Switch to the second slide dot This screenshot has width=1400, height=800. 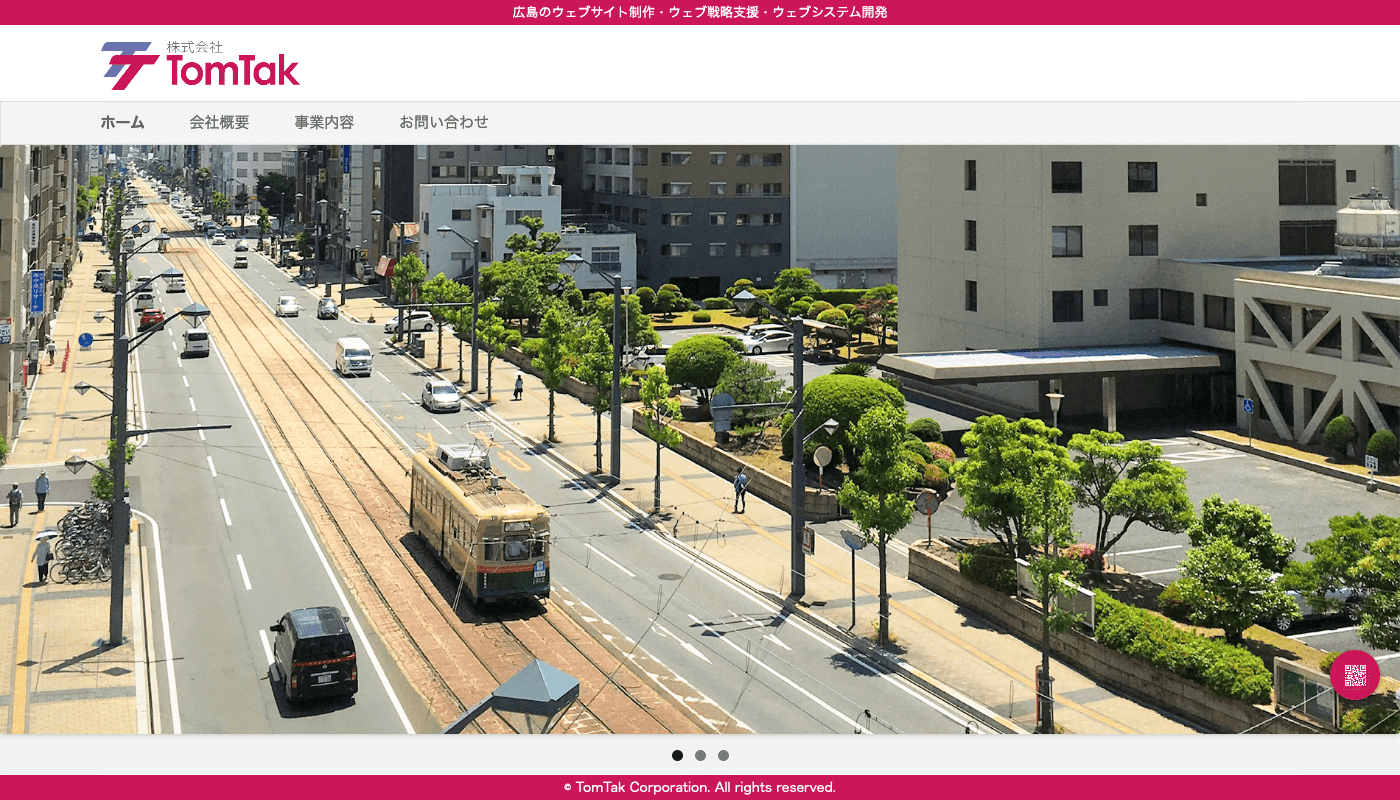(700, 756)
